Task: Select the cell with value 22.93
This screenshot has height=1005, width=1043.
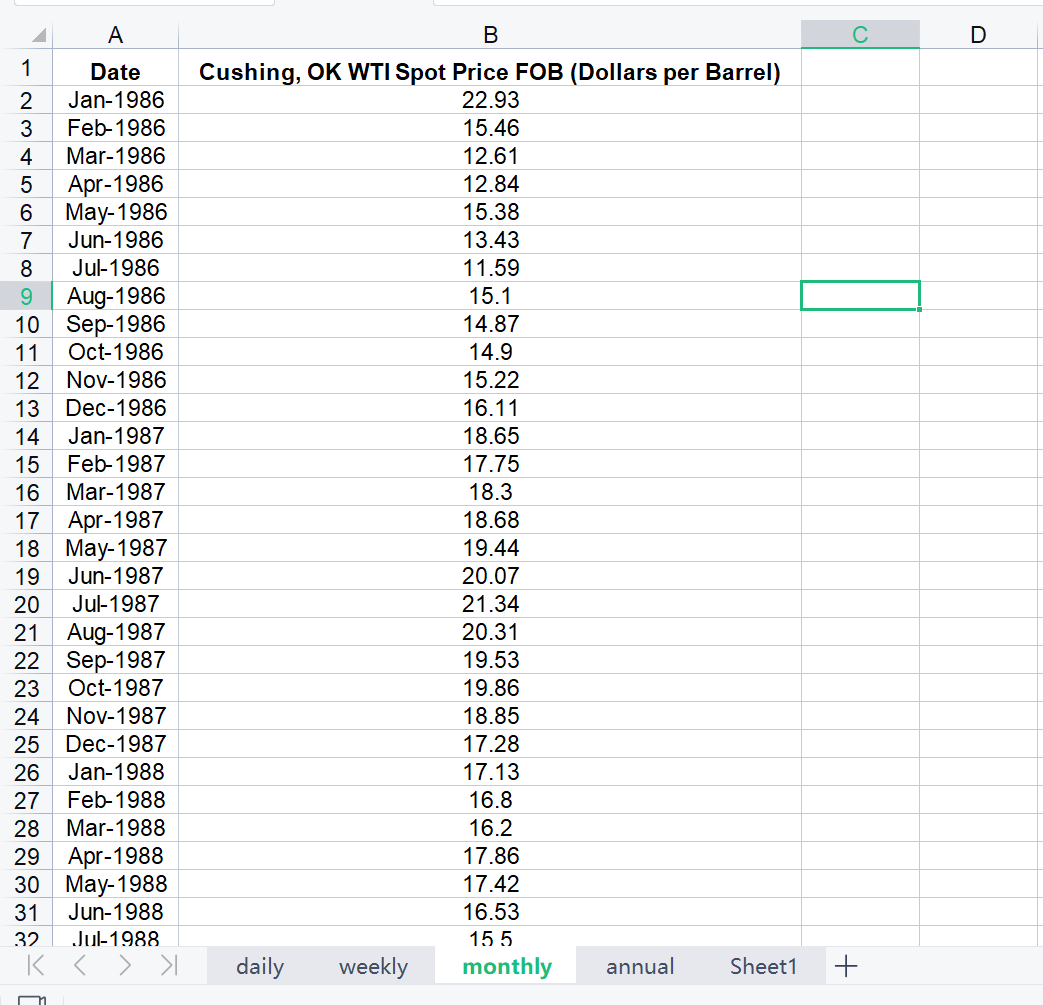Action: (x=490, y=100)
